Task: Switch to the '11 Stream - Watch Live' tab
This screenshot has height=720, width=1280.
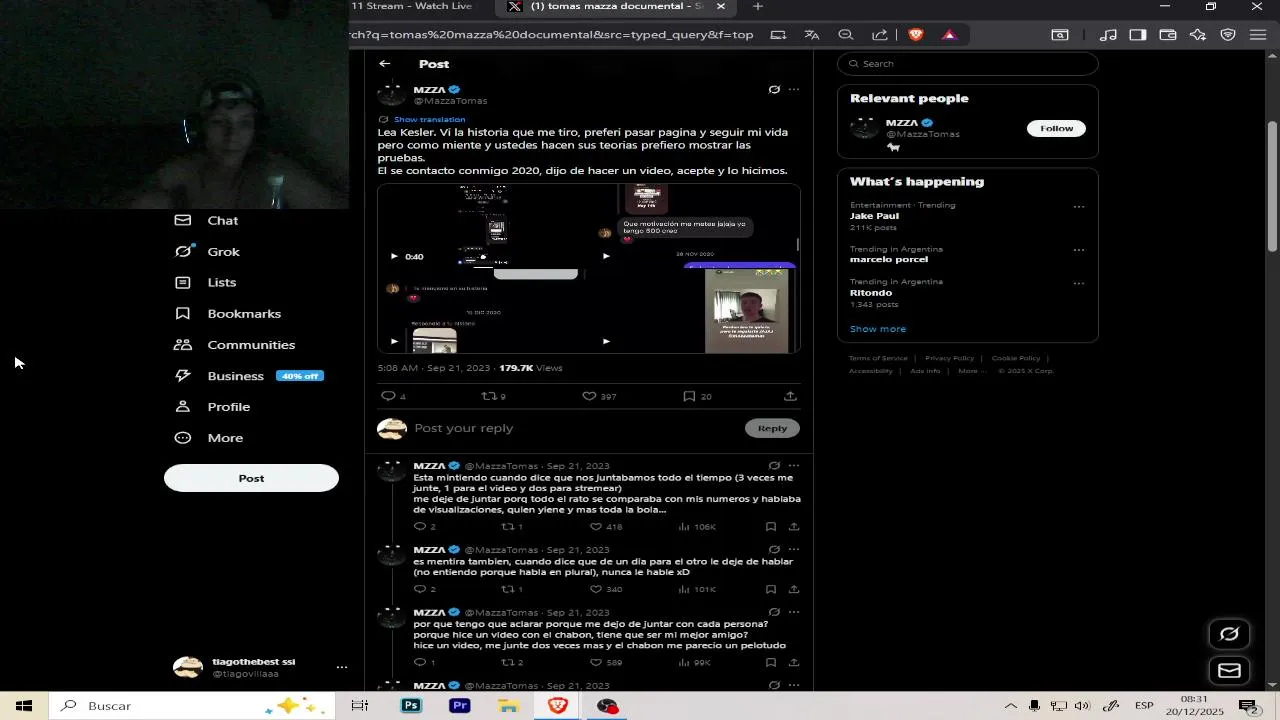Action: click(414, 6)
